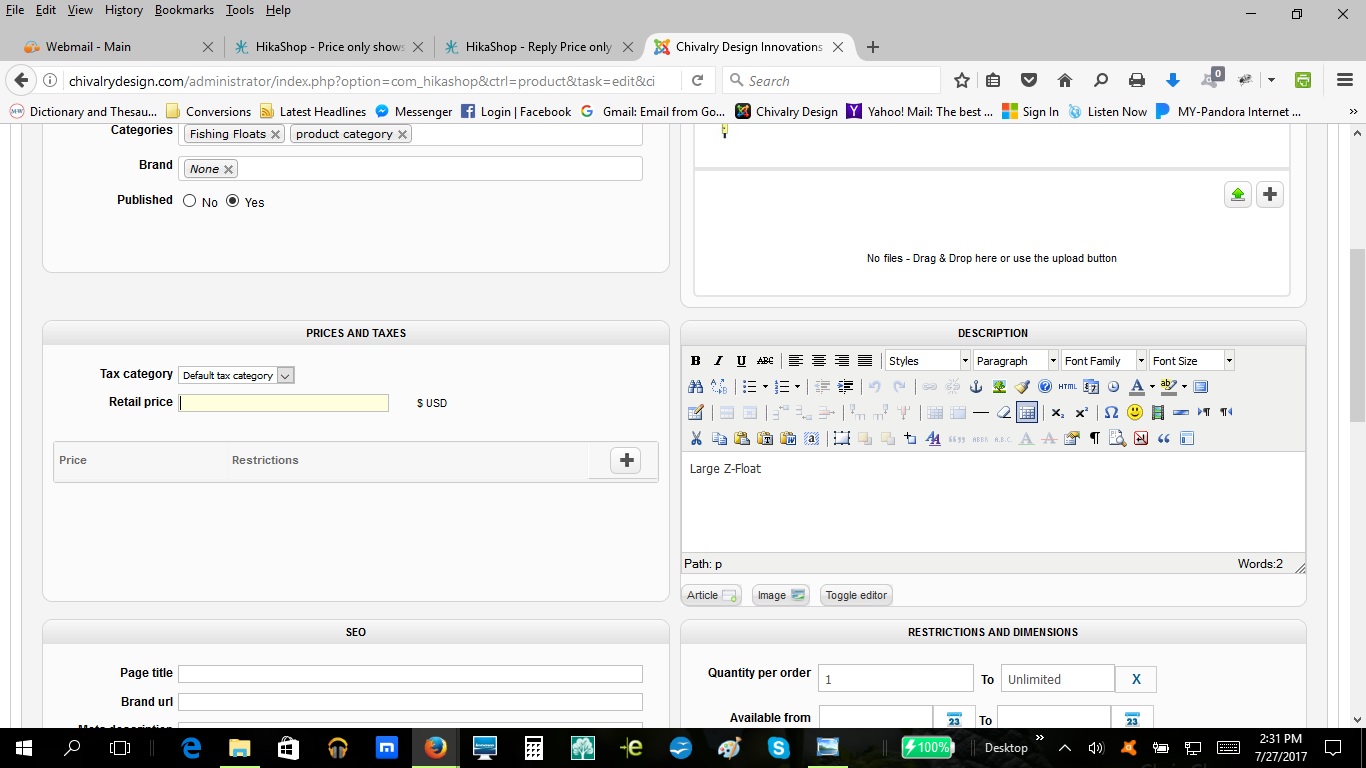Open the Firefox downloads arrow
This screenshot has width=1366, height=768.
pyautogui.click(x=1174, y=80)
